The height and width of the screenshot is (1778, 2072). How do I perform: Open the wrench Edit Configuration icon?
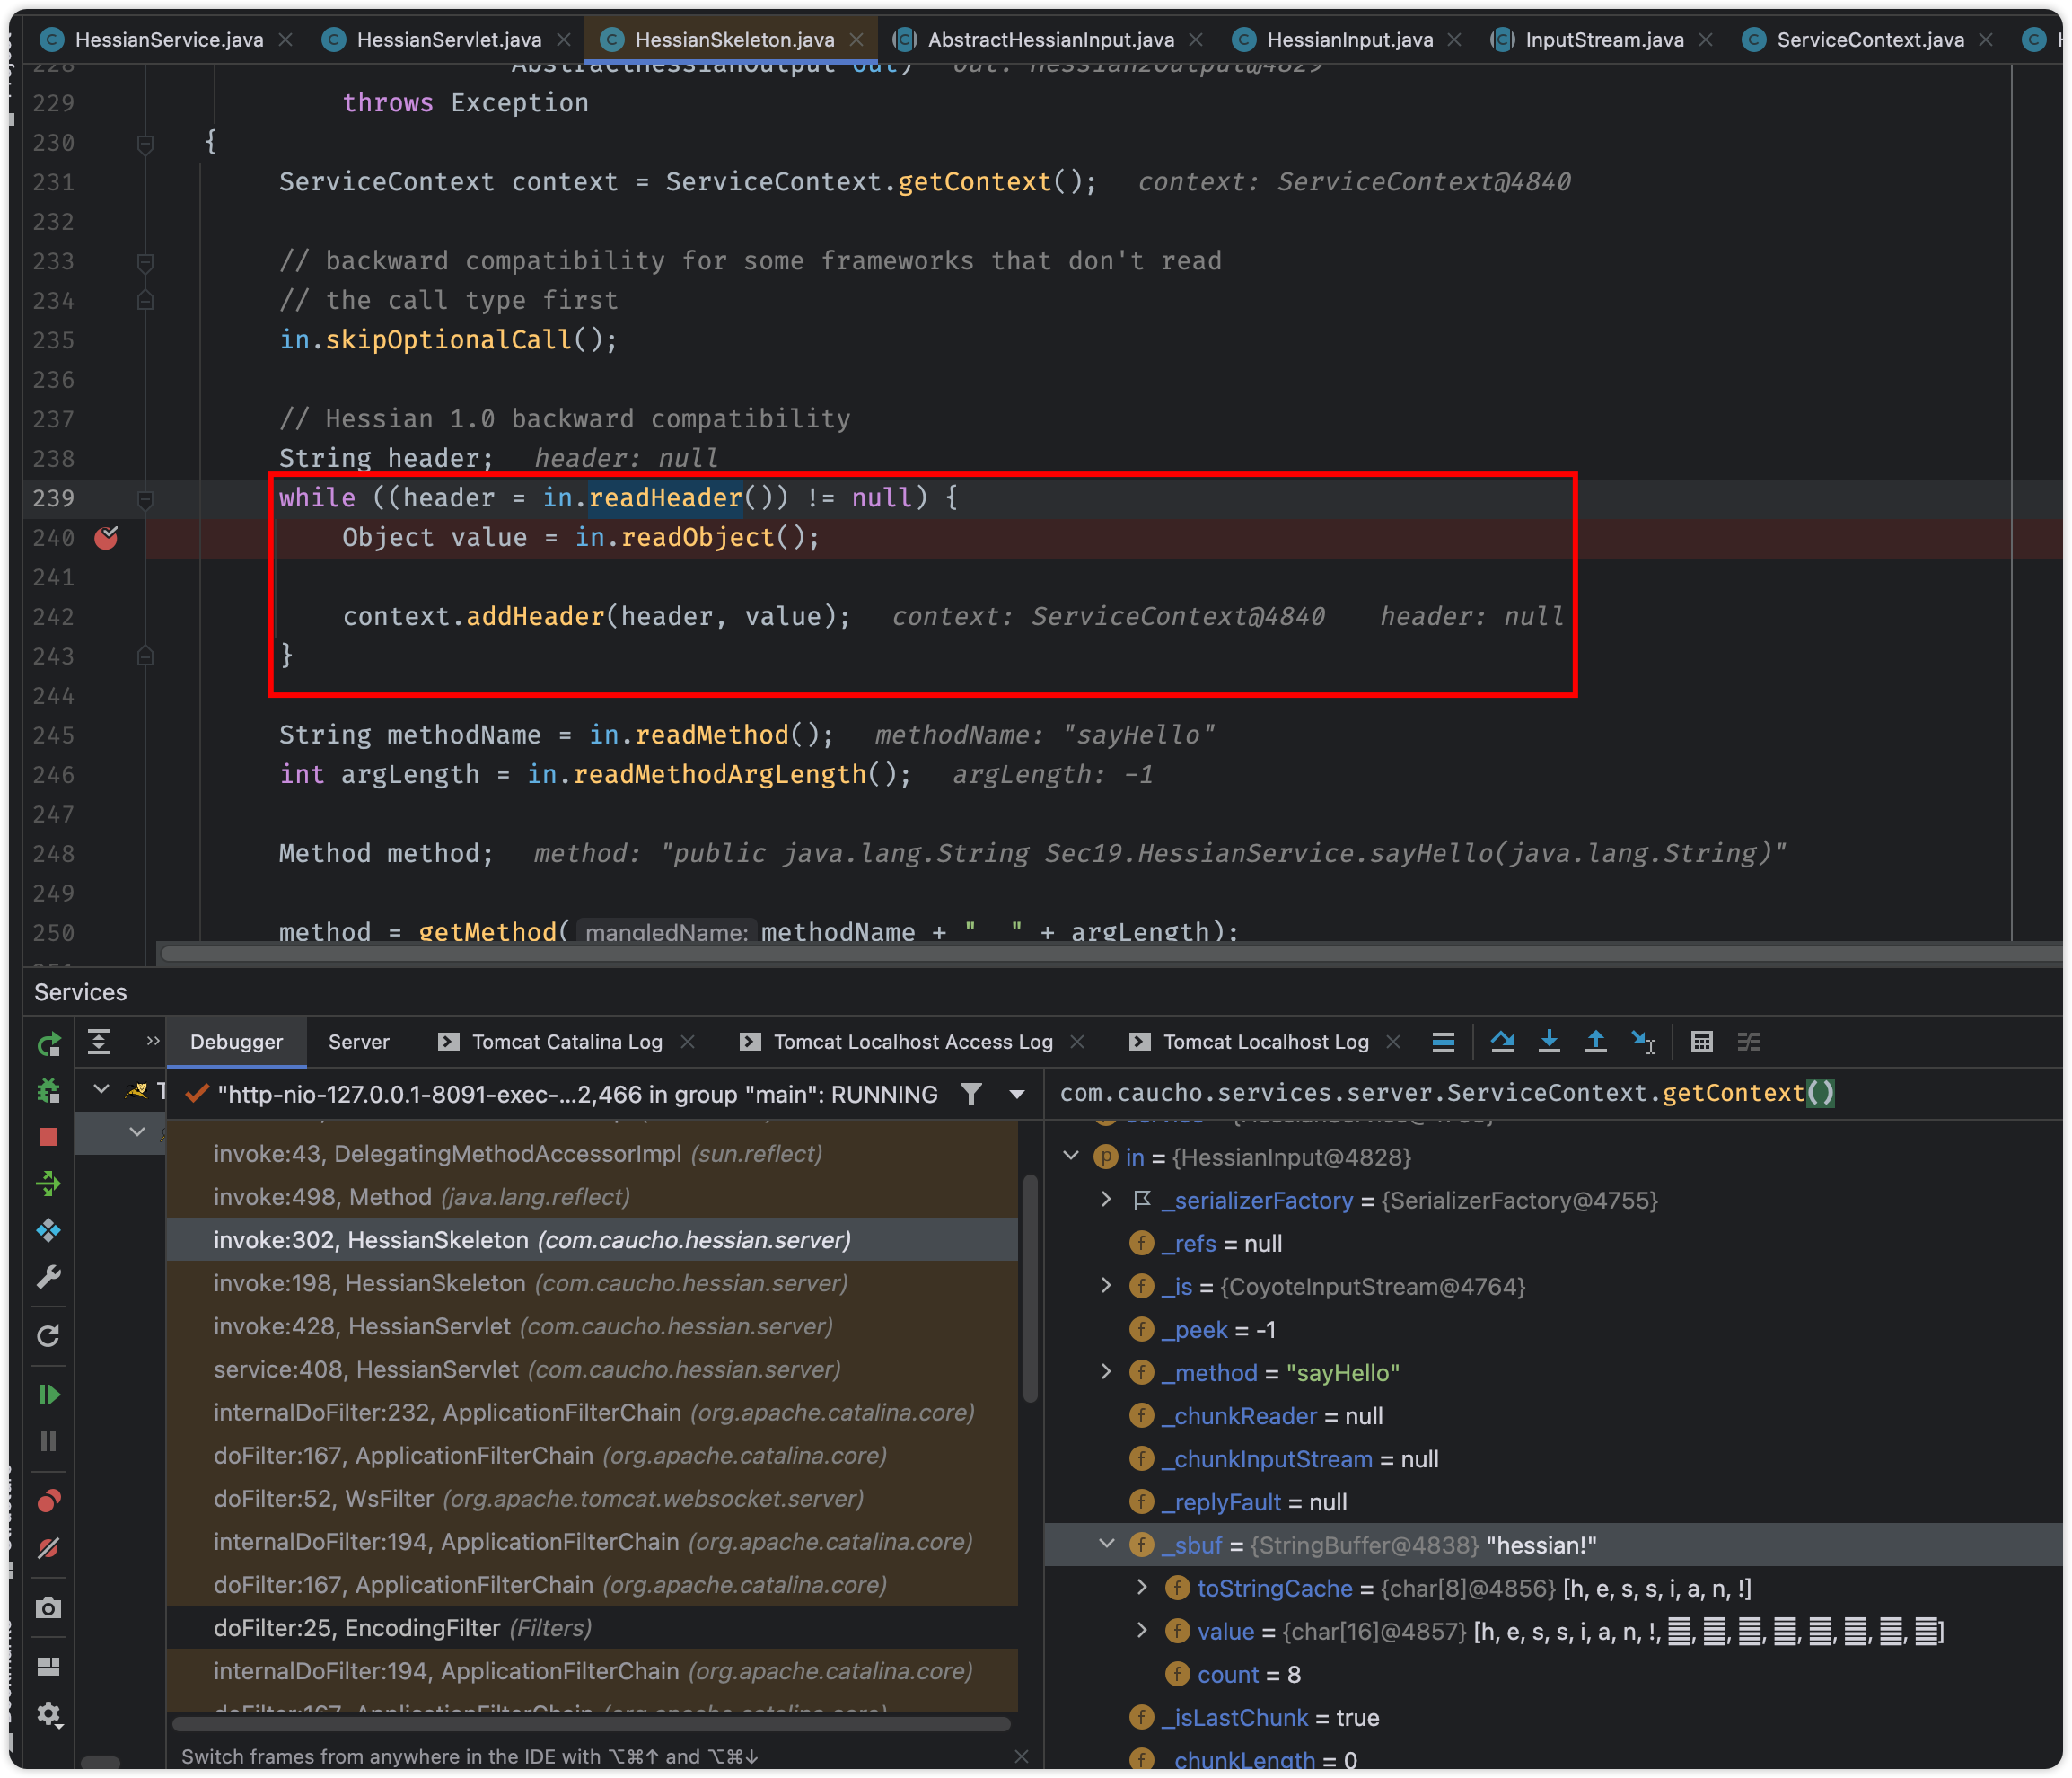click(x=48, y=1277)
